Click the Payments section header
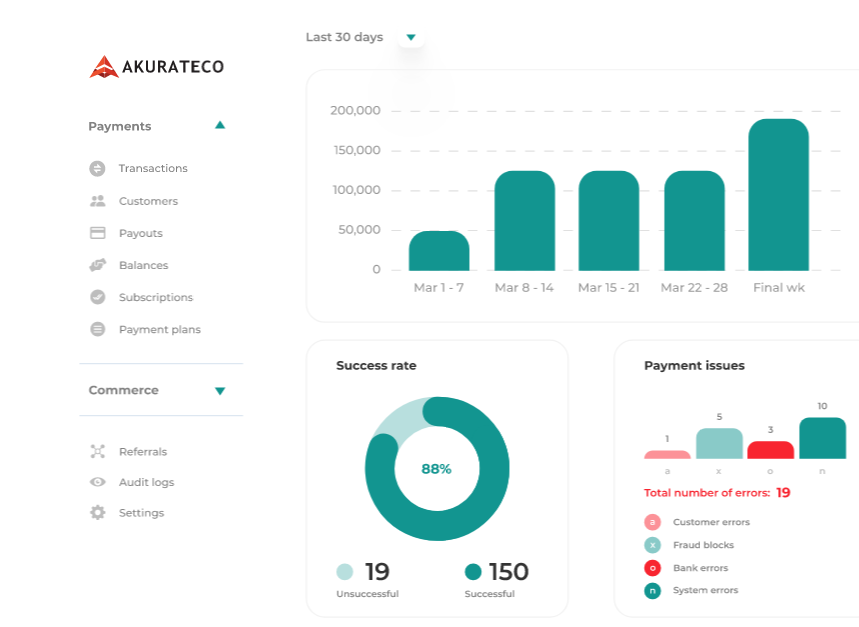The width and height of the screenshot is (859, 627). [119, 126]
